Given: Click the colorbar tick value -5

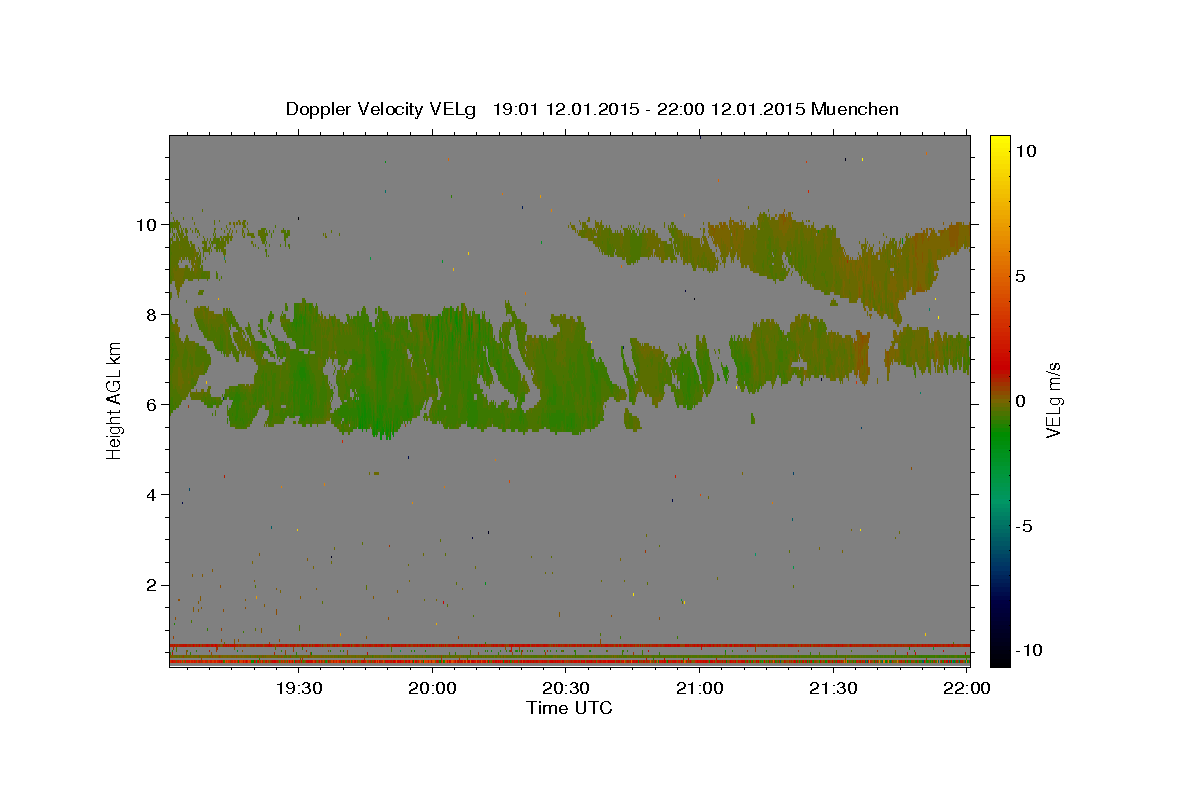Looking at the screenshot, I should pos(1024,526).
